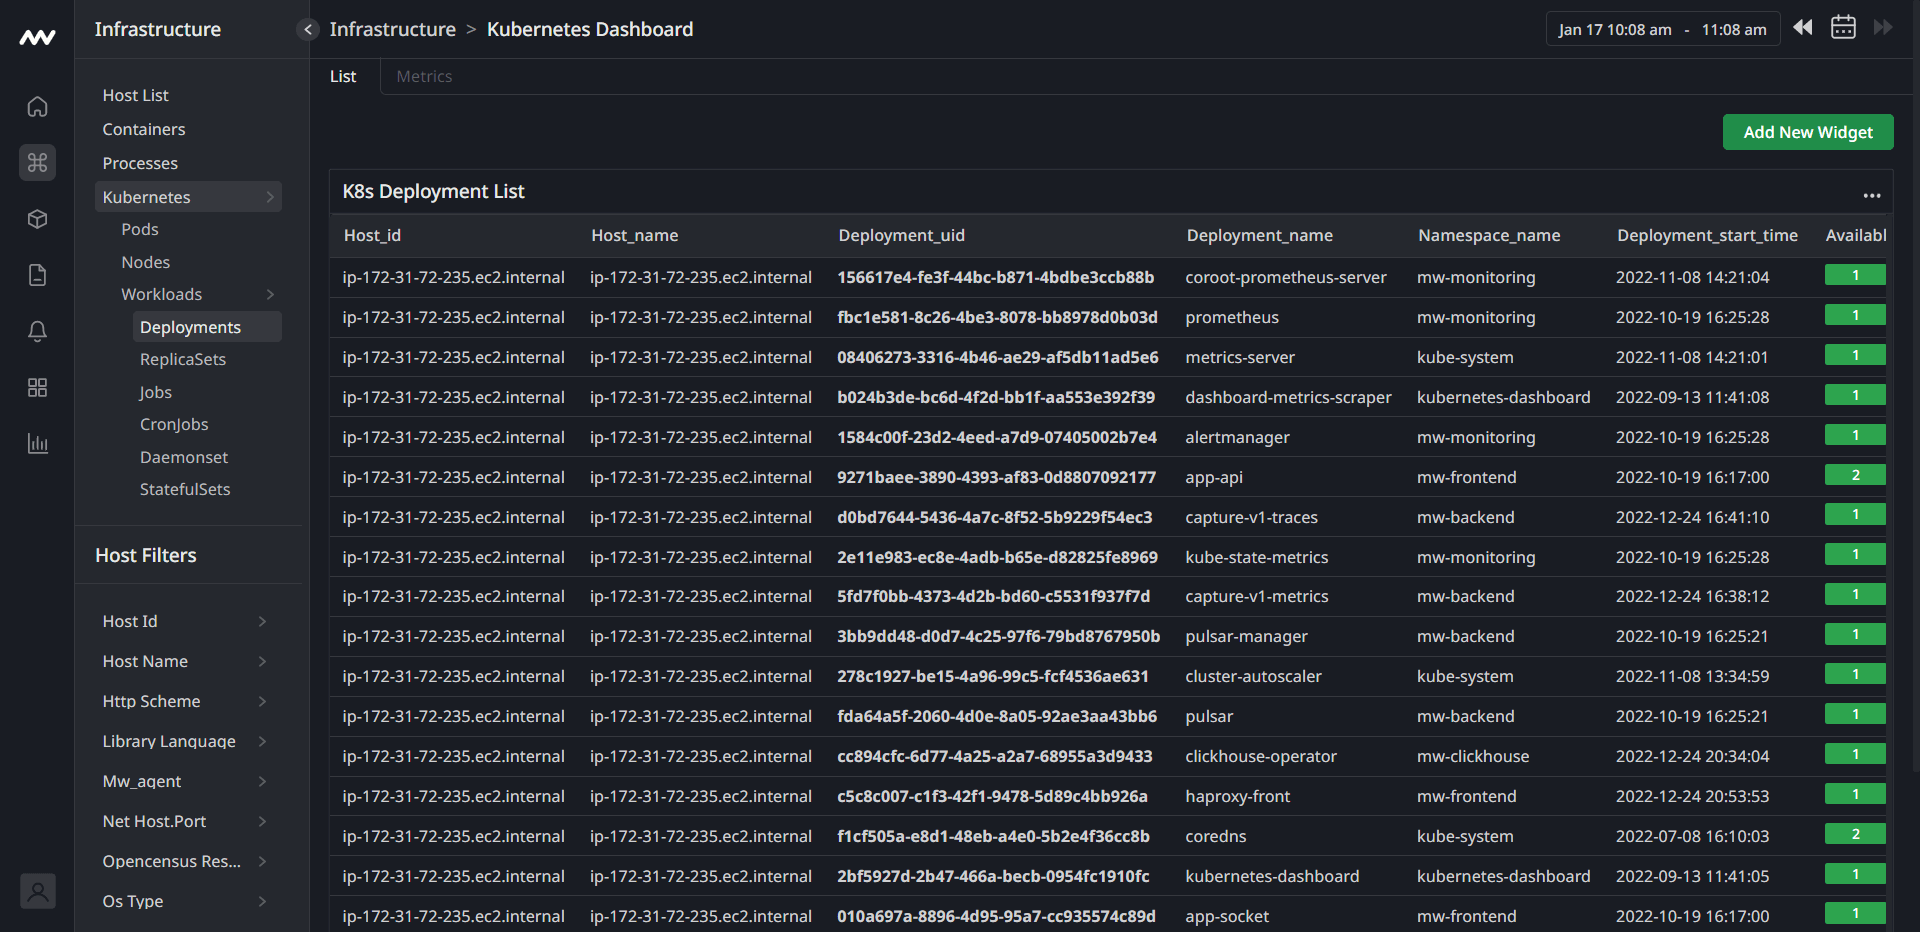This screenshot has width=1920, height=932.
Task: Select the List tab
Action: click(342, 76)
